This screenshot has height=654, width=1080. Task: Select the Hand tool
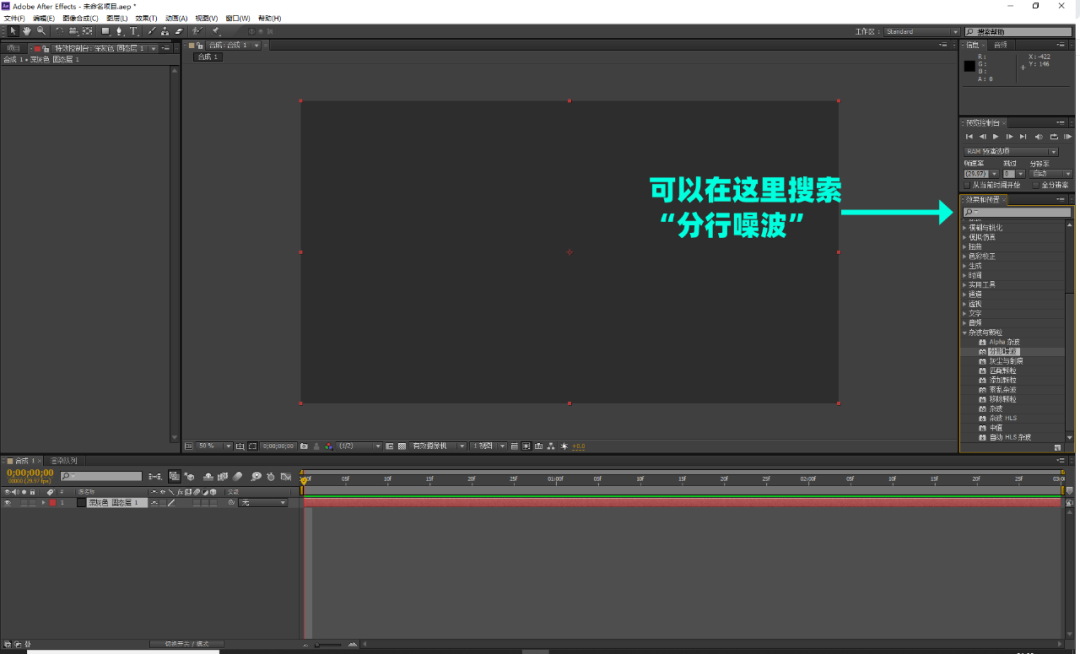tap(27, 31)
